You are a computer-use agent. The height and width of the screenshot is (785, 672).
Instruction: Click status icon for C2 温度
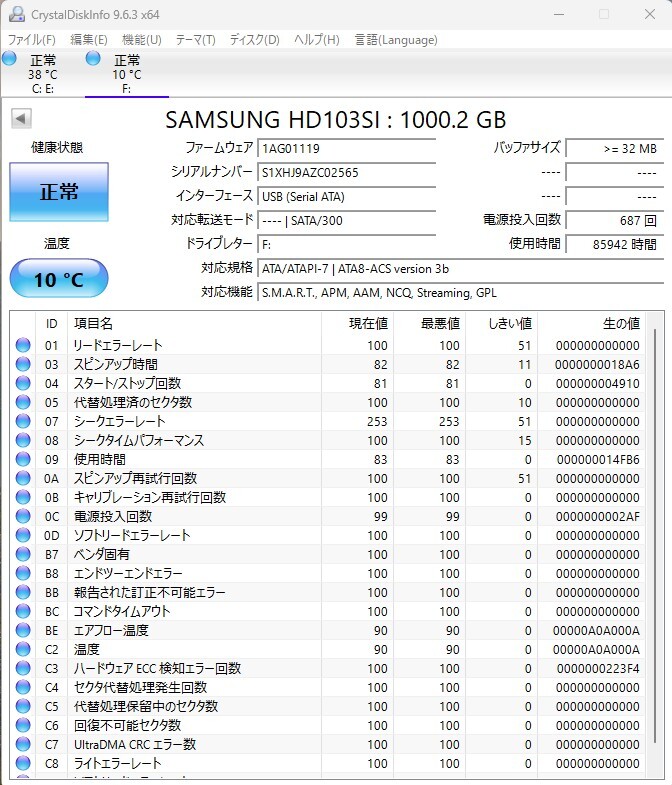tap(23, 649)
